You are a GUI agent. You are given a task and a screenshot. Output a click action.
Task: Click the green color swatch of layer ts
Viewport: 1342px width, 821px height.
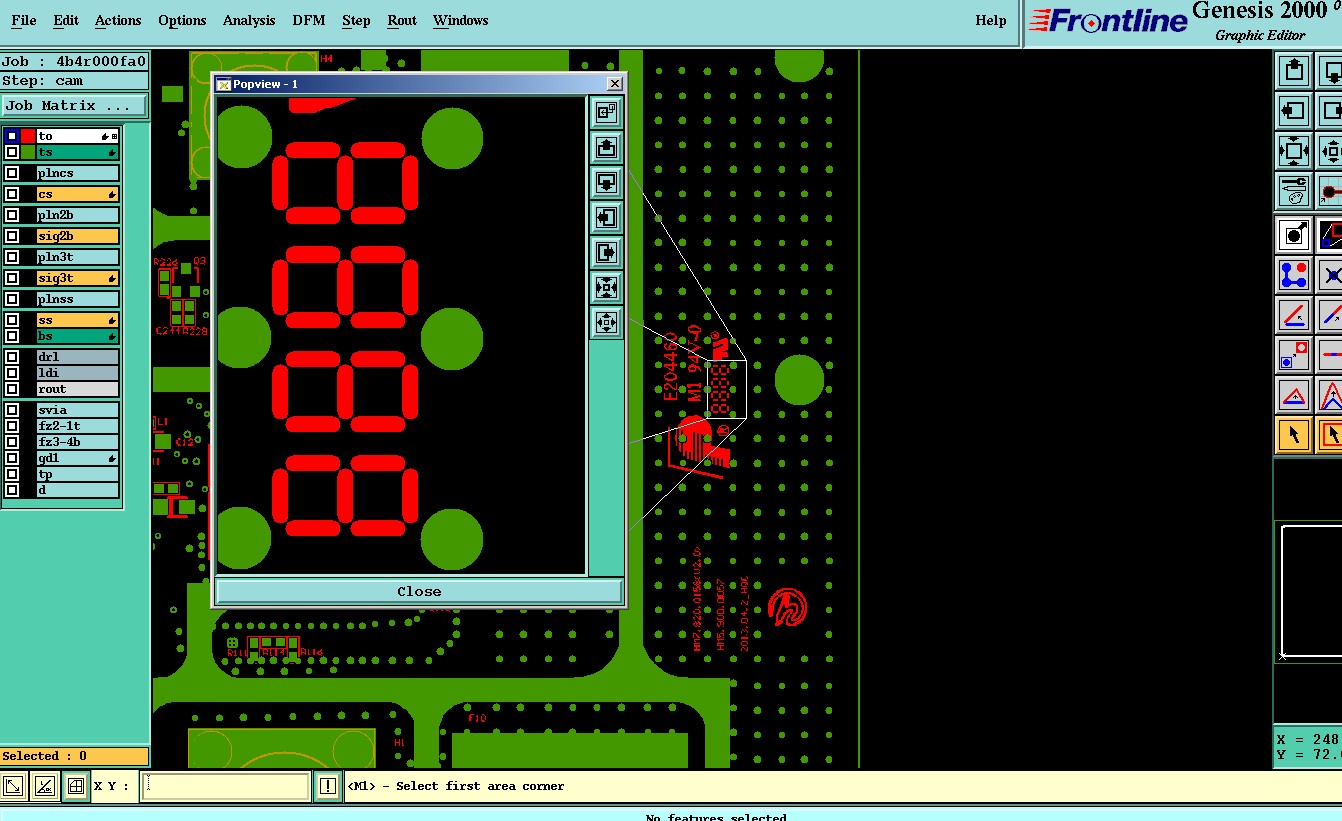pos(28,152)
